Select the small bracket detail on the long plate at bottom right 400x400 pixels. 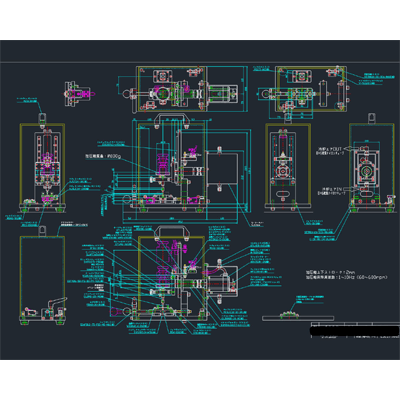pos(289,314)
